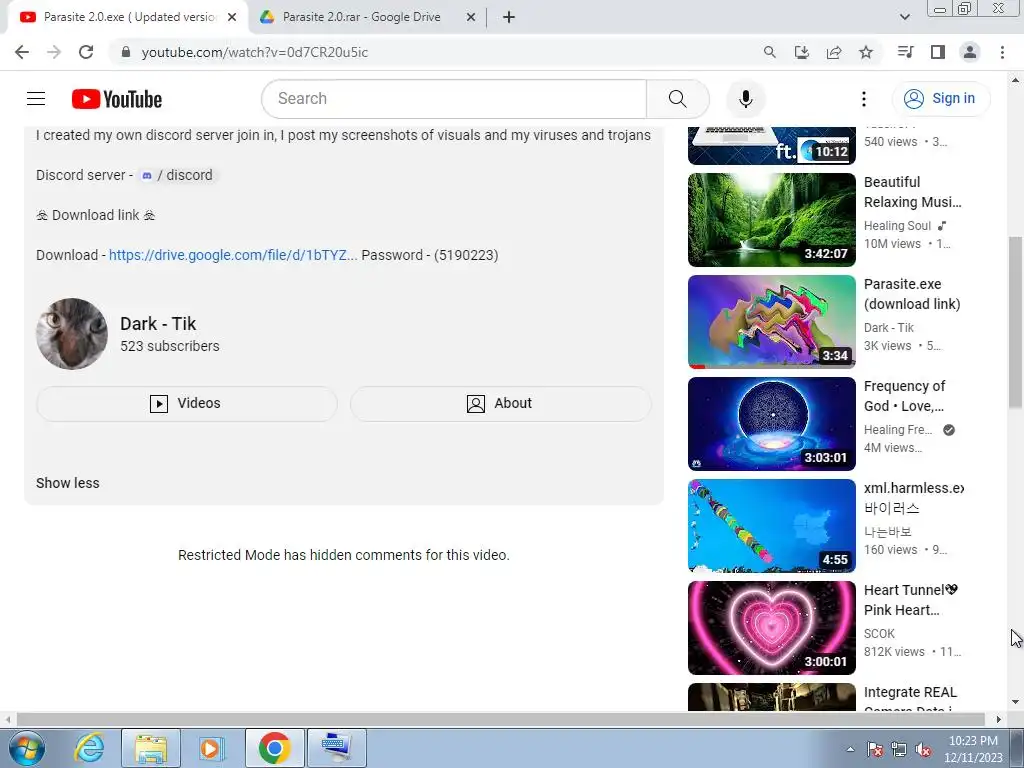The height and width of the screenshot is (768, 1024).
Task: Click the About button
Action: pos(500,404)
